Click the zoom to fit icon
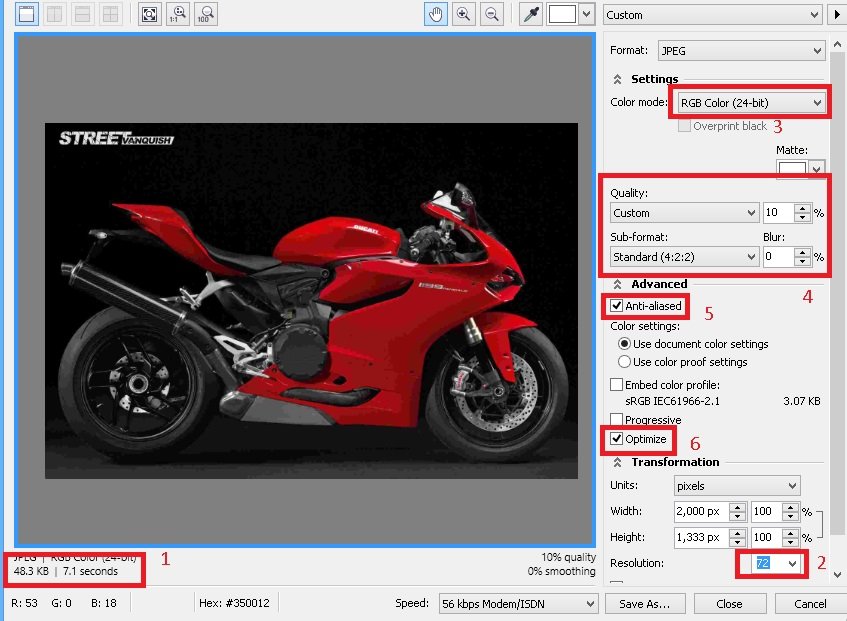847x621 pixels. point(149,14)
